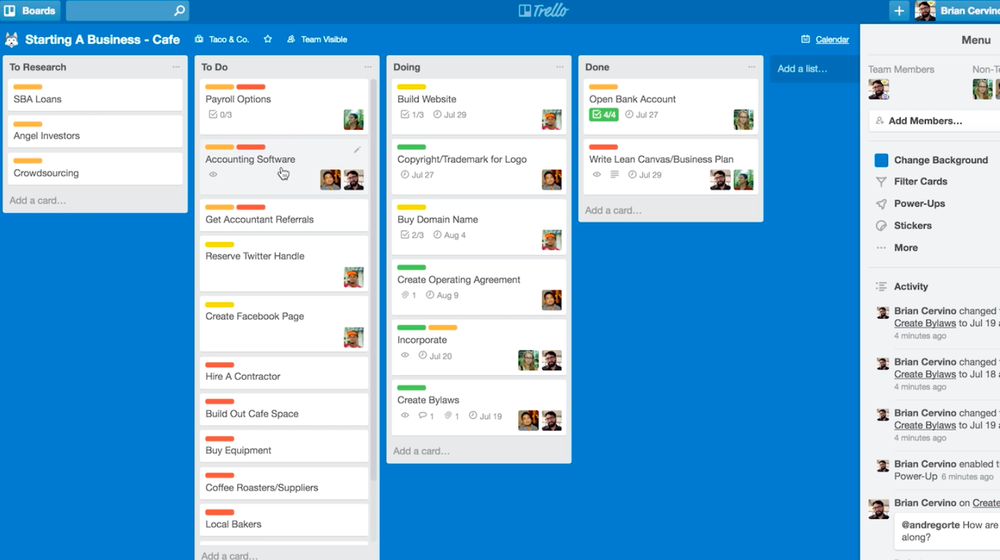Click the Power-Ups rocket icon
Viewport: 1000px width, 560px height.
[x=881, y=204]
